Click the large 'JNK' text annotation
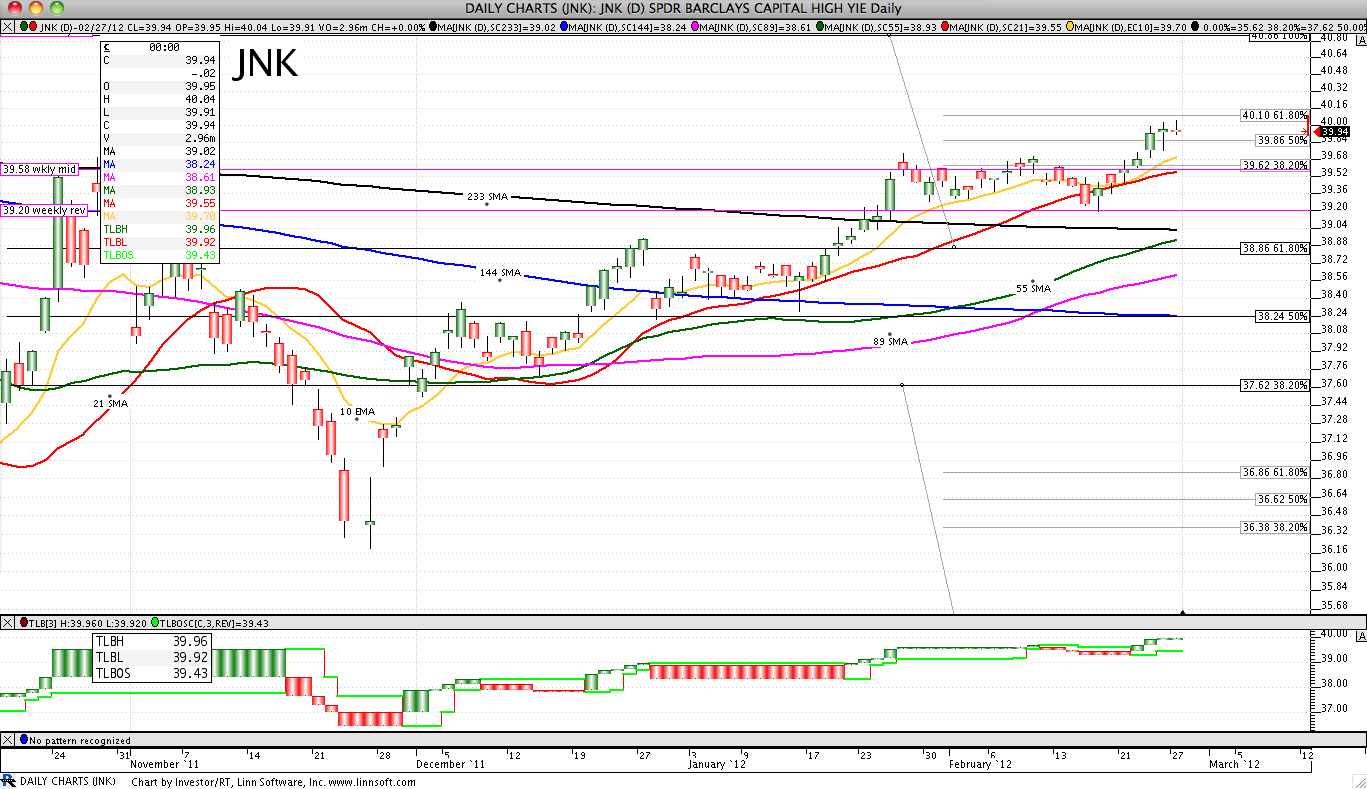Screen dimensions: 1367x789 click(265, 65)
